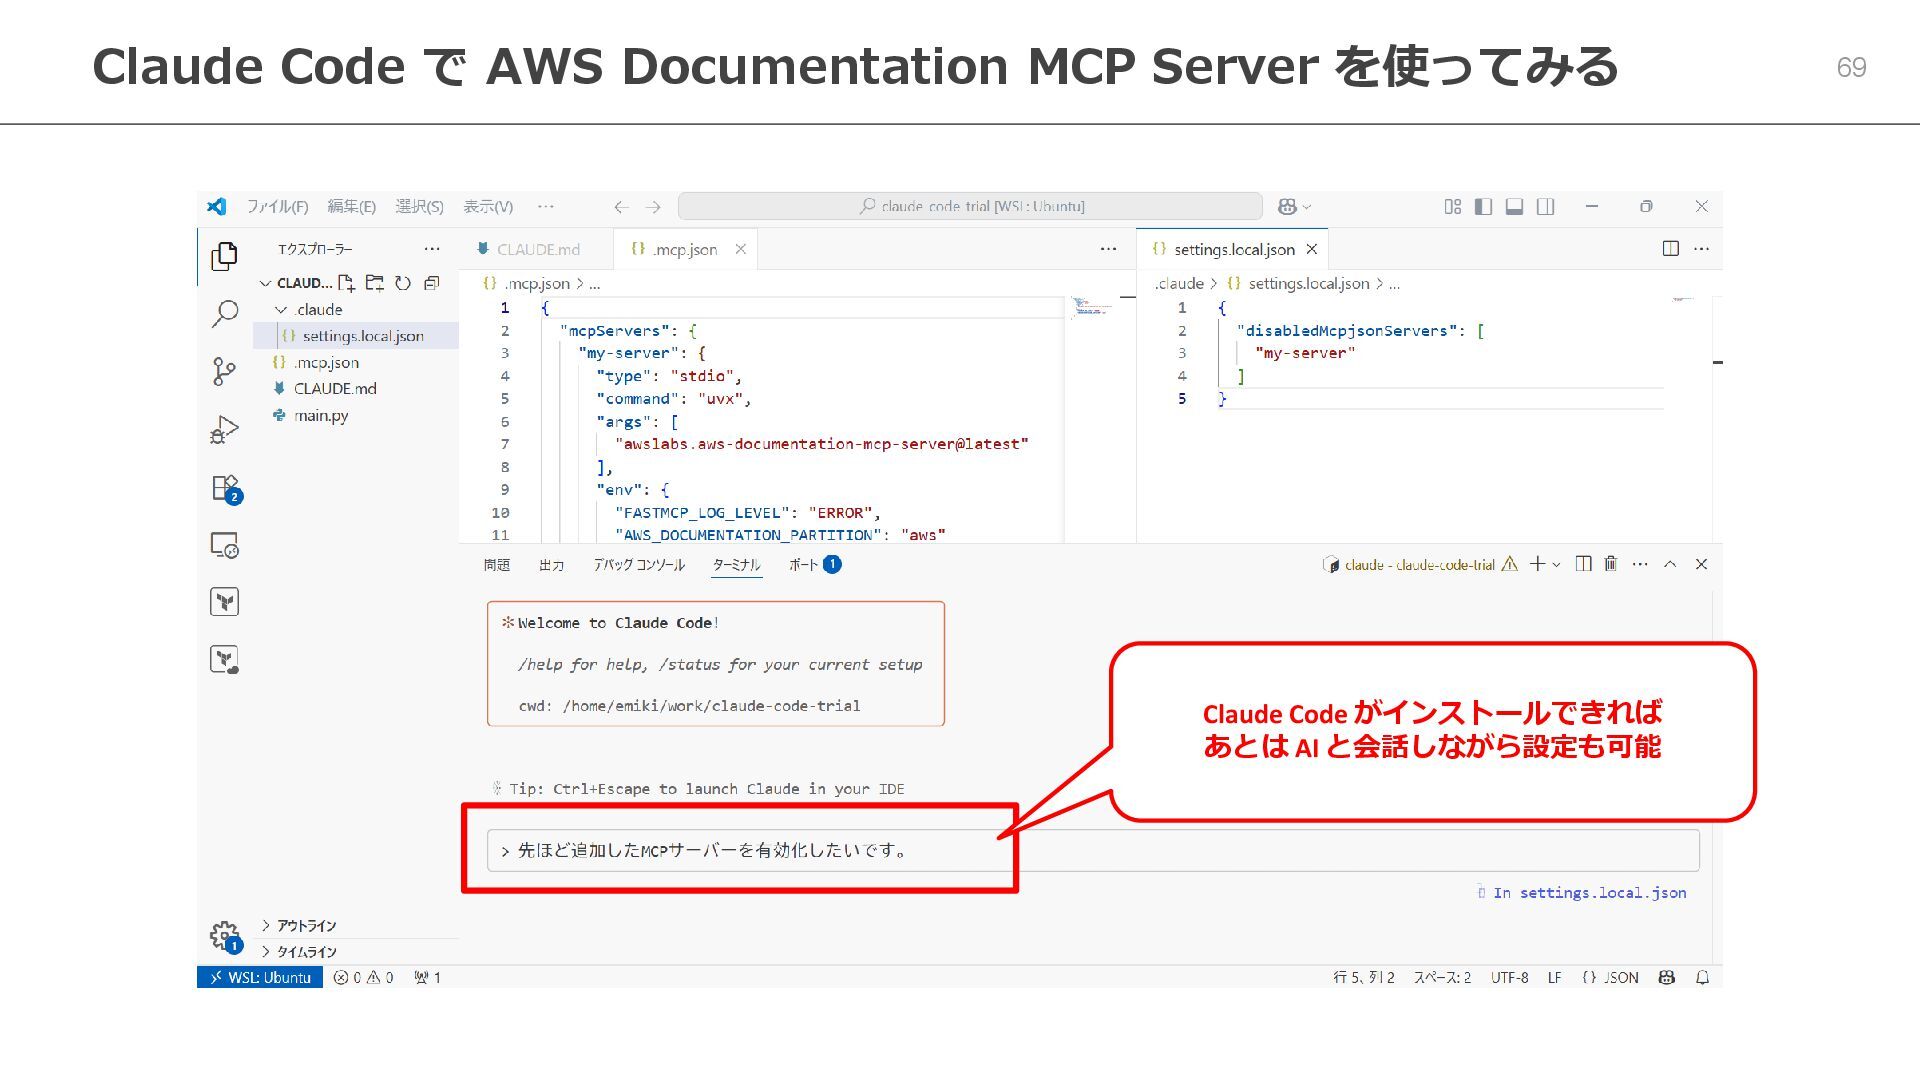
Task: Switch to 出力 panel tab
Action: pyautogui.click(x=551, y=565)
